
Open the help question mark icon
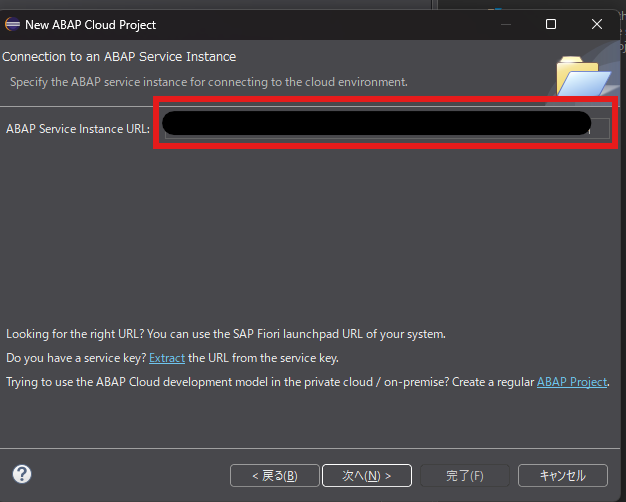click(x=22, y=474)
